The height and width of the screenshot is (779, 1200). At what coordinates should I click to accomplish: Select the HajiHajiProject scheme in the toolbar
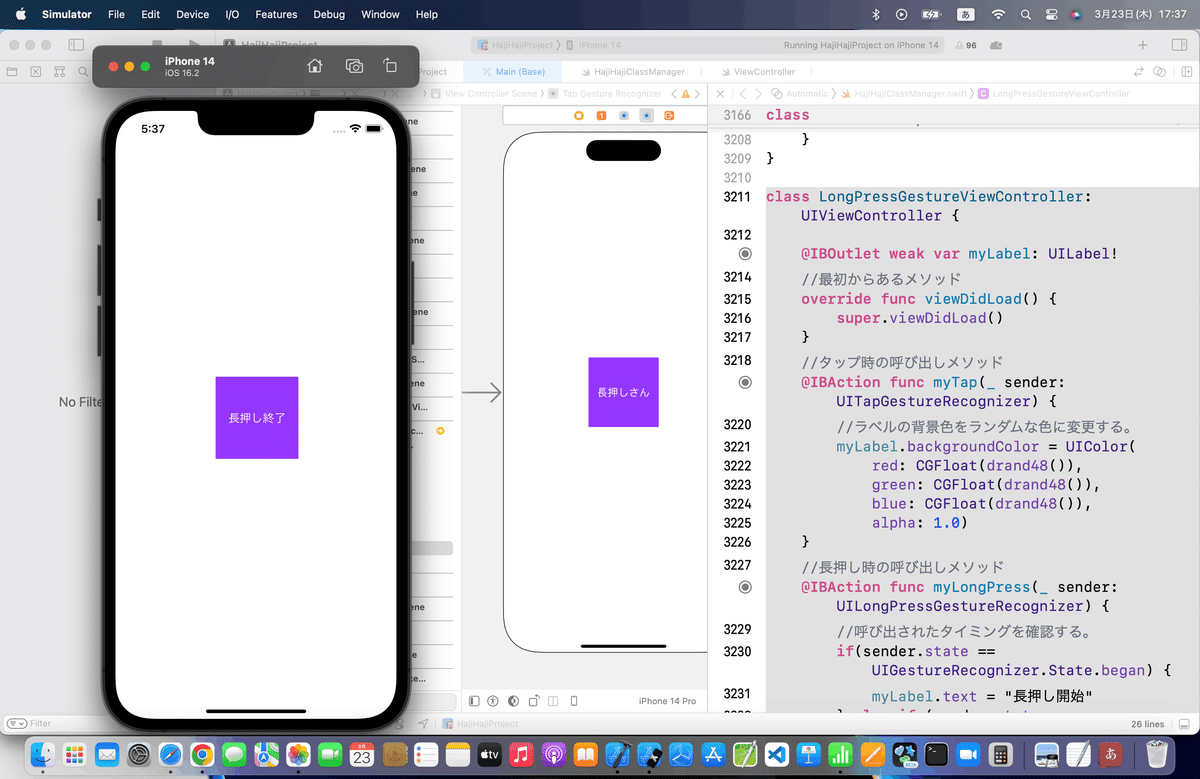[516, 45]
